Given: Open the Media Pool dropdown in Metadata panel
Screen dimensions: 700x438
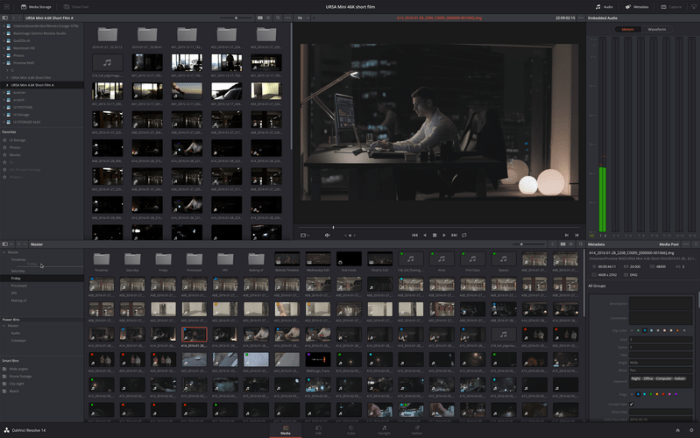Looking at the screenshot, I should pos(671,244).
